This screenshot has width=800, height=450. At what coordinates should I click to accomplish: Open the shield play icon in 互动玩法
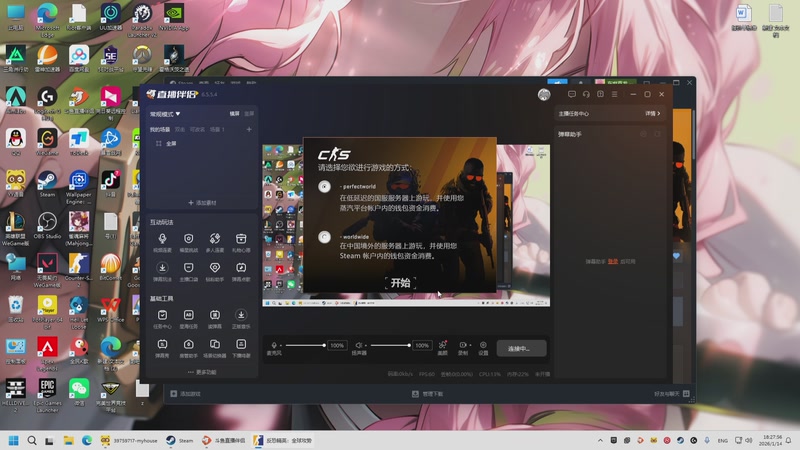click(x=188, y=239)
